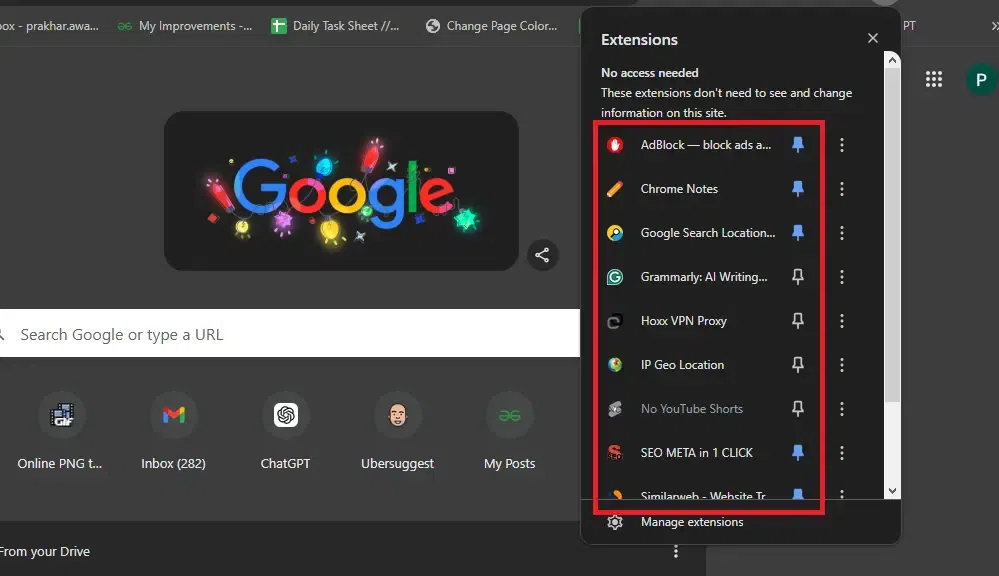
Task: Share the Google doodle
Action: (x=542, y=255)
